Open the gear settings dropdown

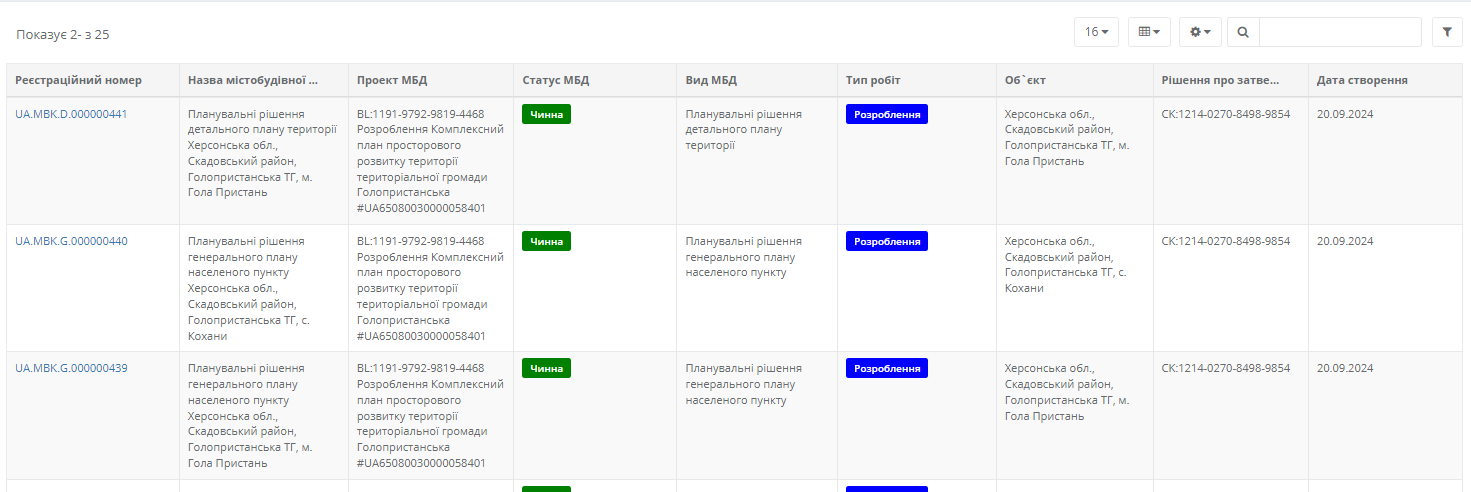pyautogui.click(x=1200, y=32)
